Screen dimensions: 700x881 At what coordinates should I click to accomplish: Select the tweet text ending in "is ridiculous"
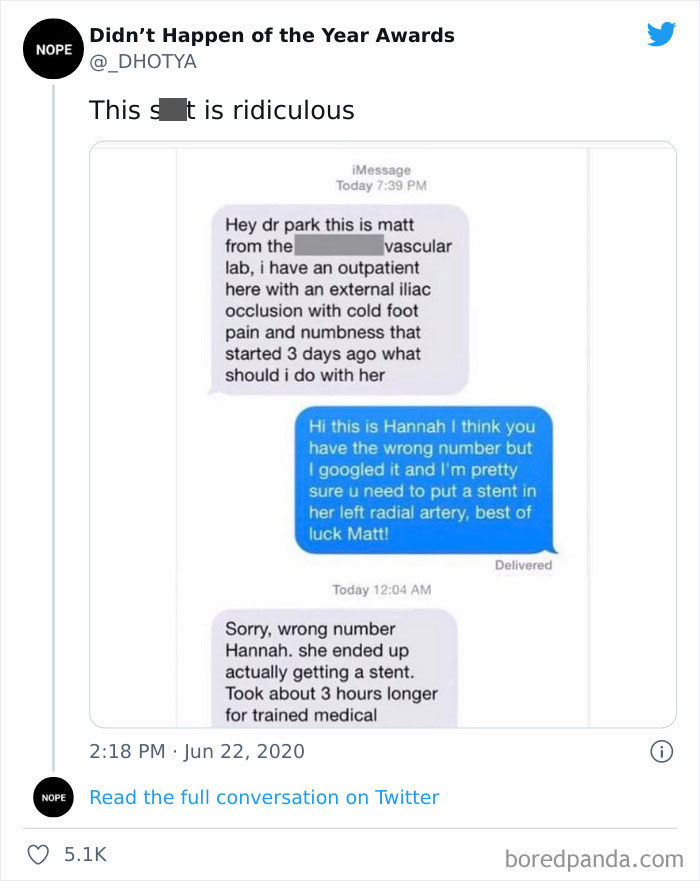pos(222,110)
